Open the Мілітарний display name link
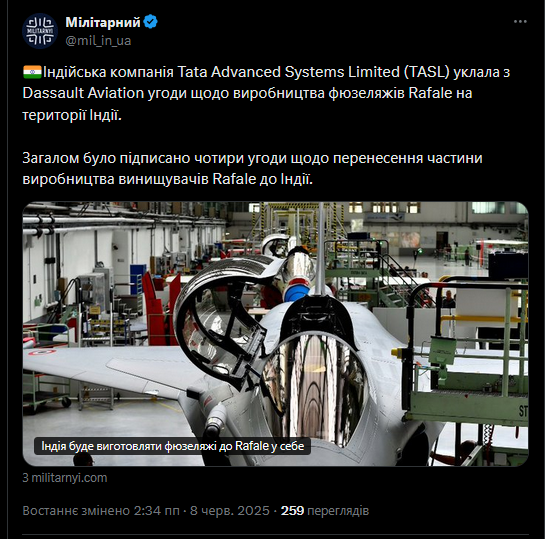This screenshot has width=545, height=539. (103, 22)
